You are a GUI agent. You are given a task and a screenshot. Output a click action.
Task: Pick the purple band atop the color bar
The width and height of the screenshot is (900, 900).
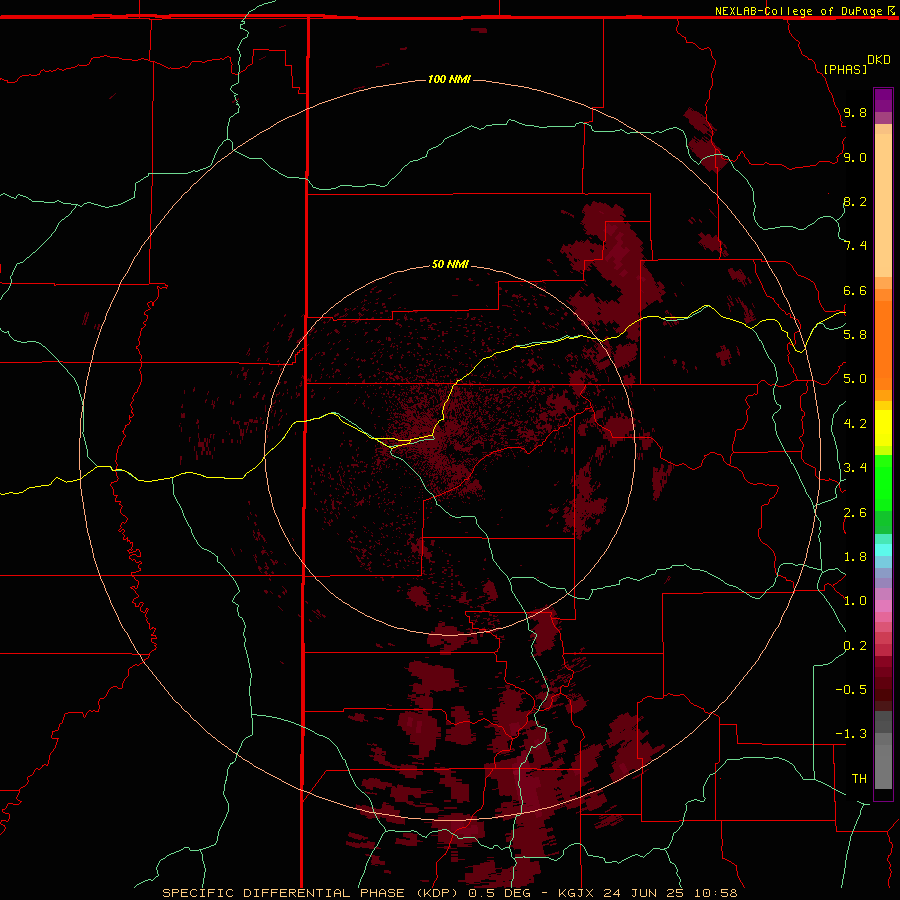pos(883,100)
